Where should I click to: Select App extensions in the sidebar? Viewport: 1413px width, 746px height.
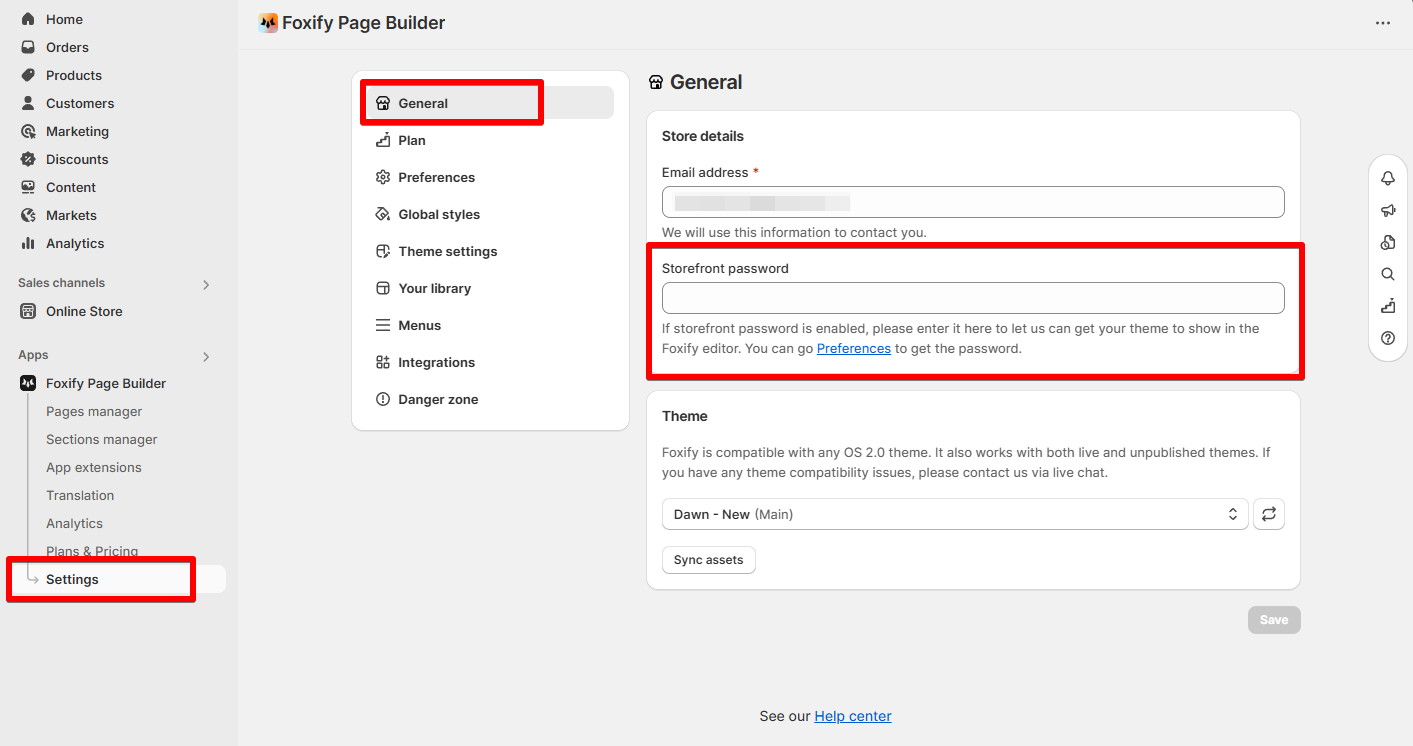94,467
